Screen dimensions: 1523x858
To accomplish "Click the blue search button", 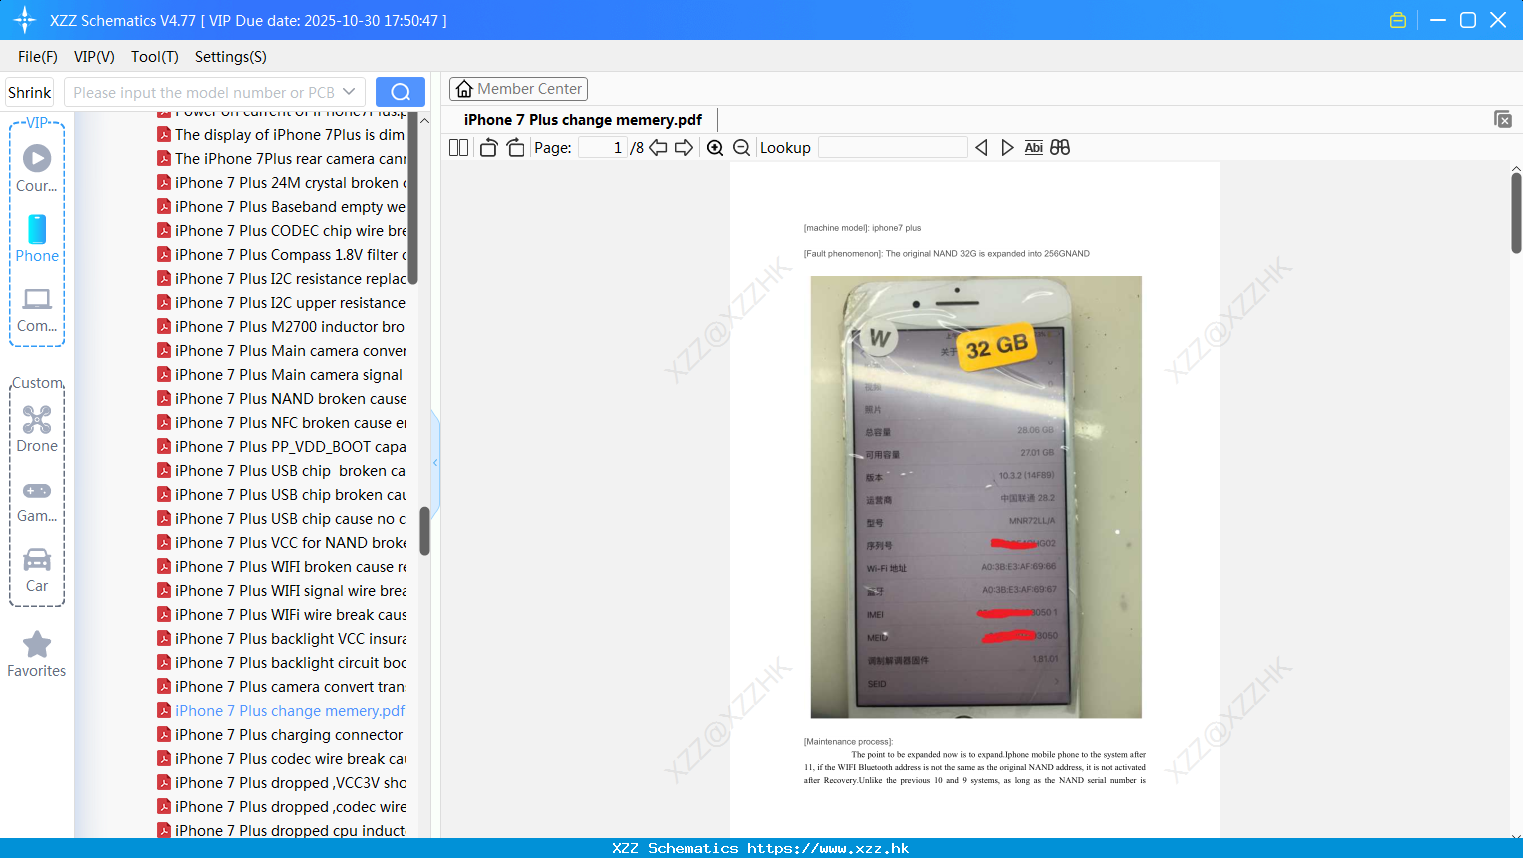I will pos(400,92).
